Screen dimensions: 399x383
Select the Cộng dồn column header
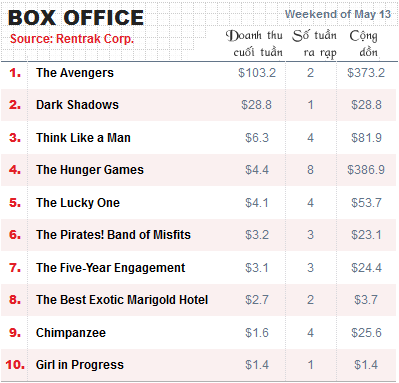click(x=364, y=44)
